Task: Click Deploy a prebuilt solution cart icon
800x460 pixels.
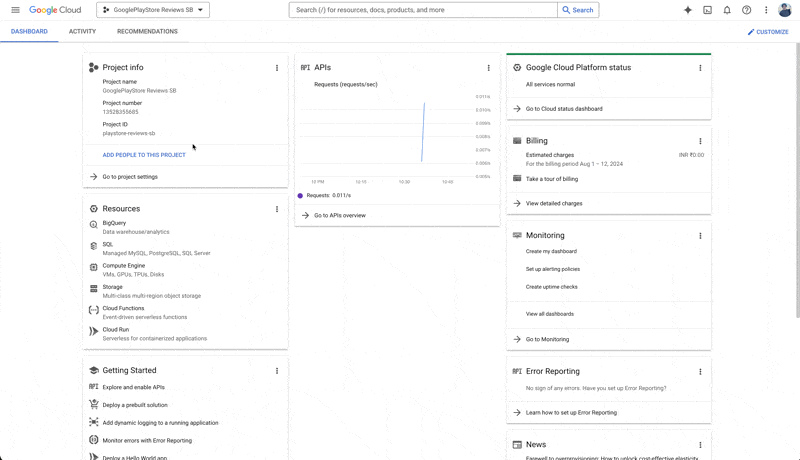Action: [93, 404]
